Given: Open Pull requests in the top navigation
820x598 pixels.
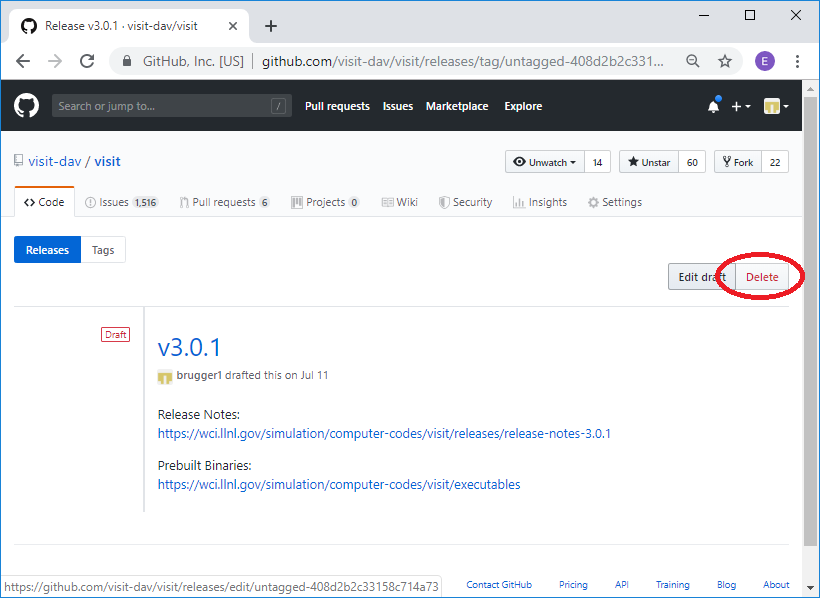Looking at the screenshot, I should [337, 106].
